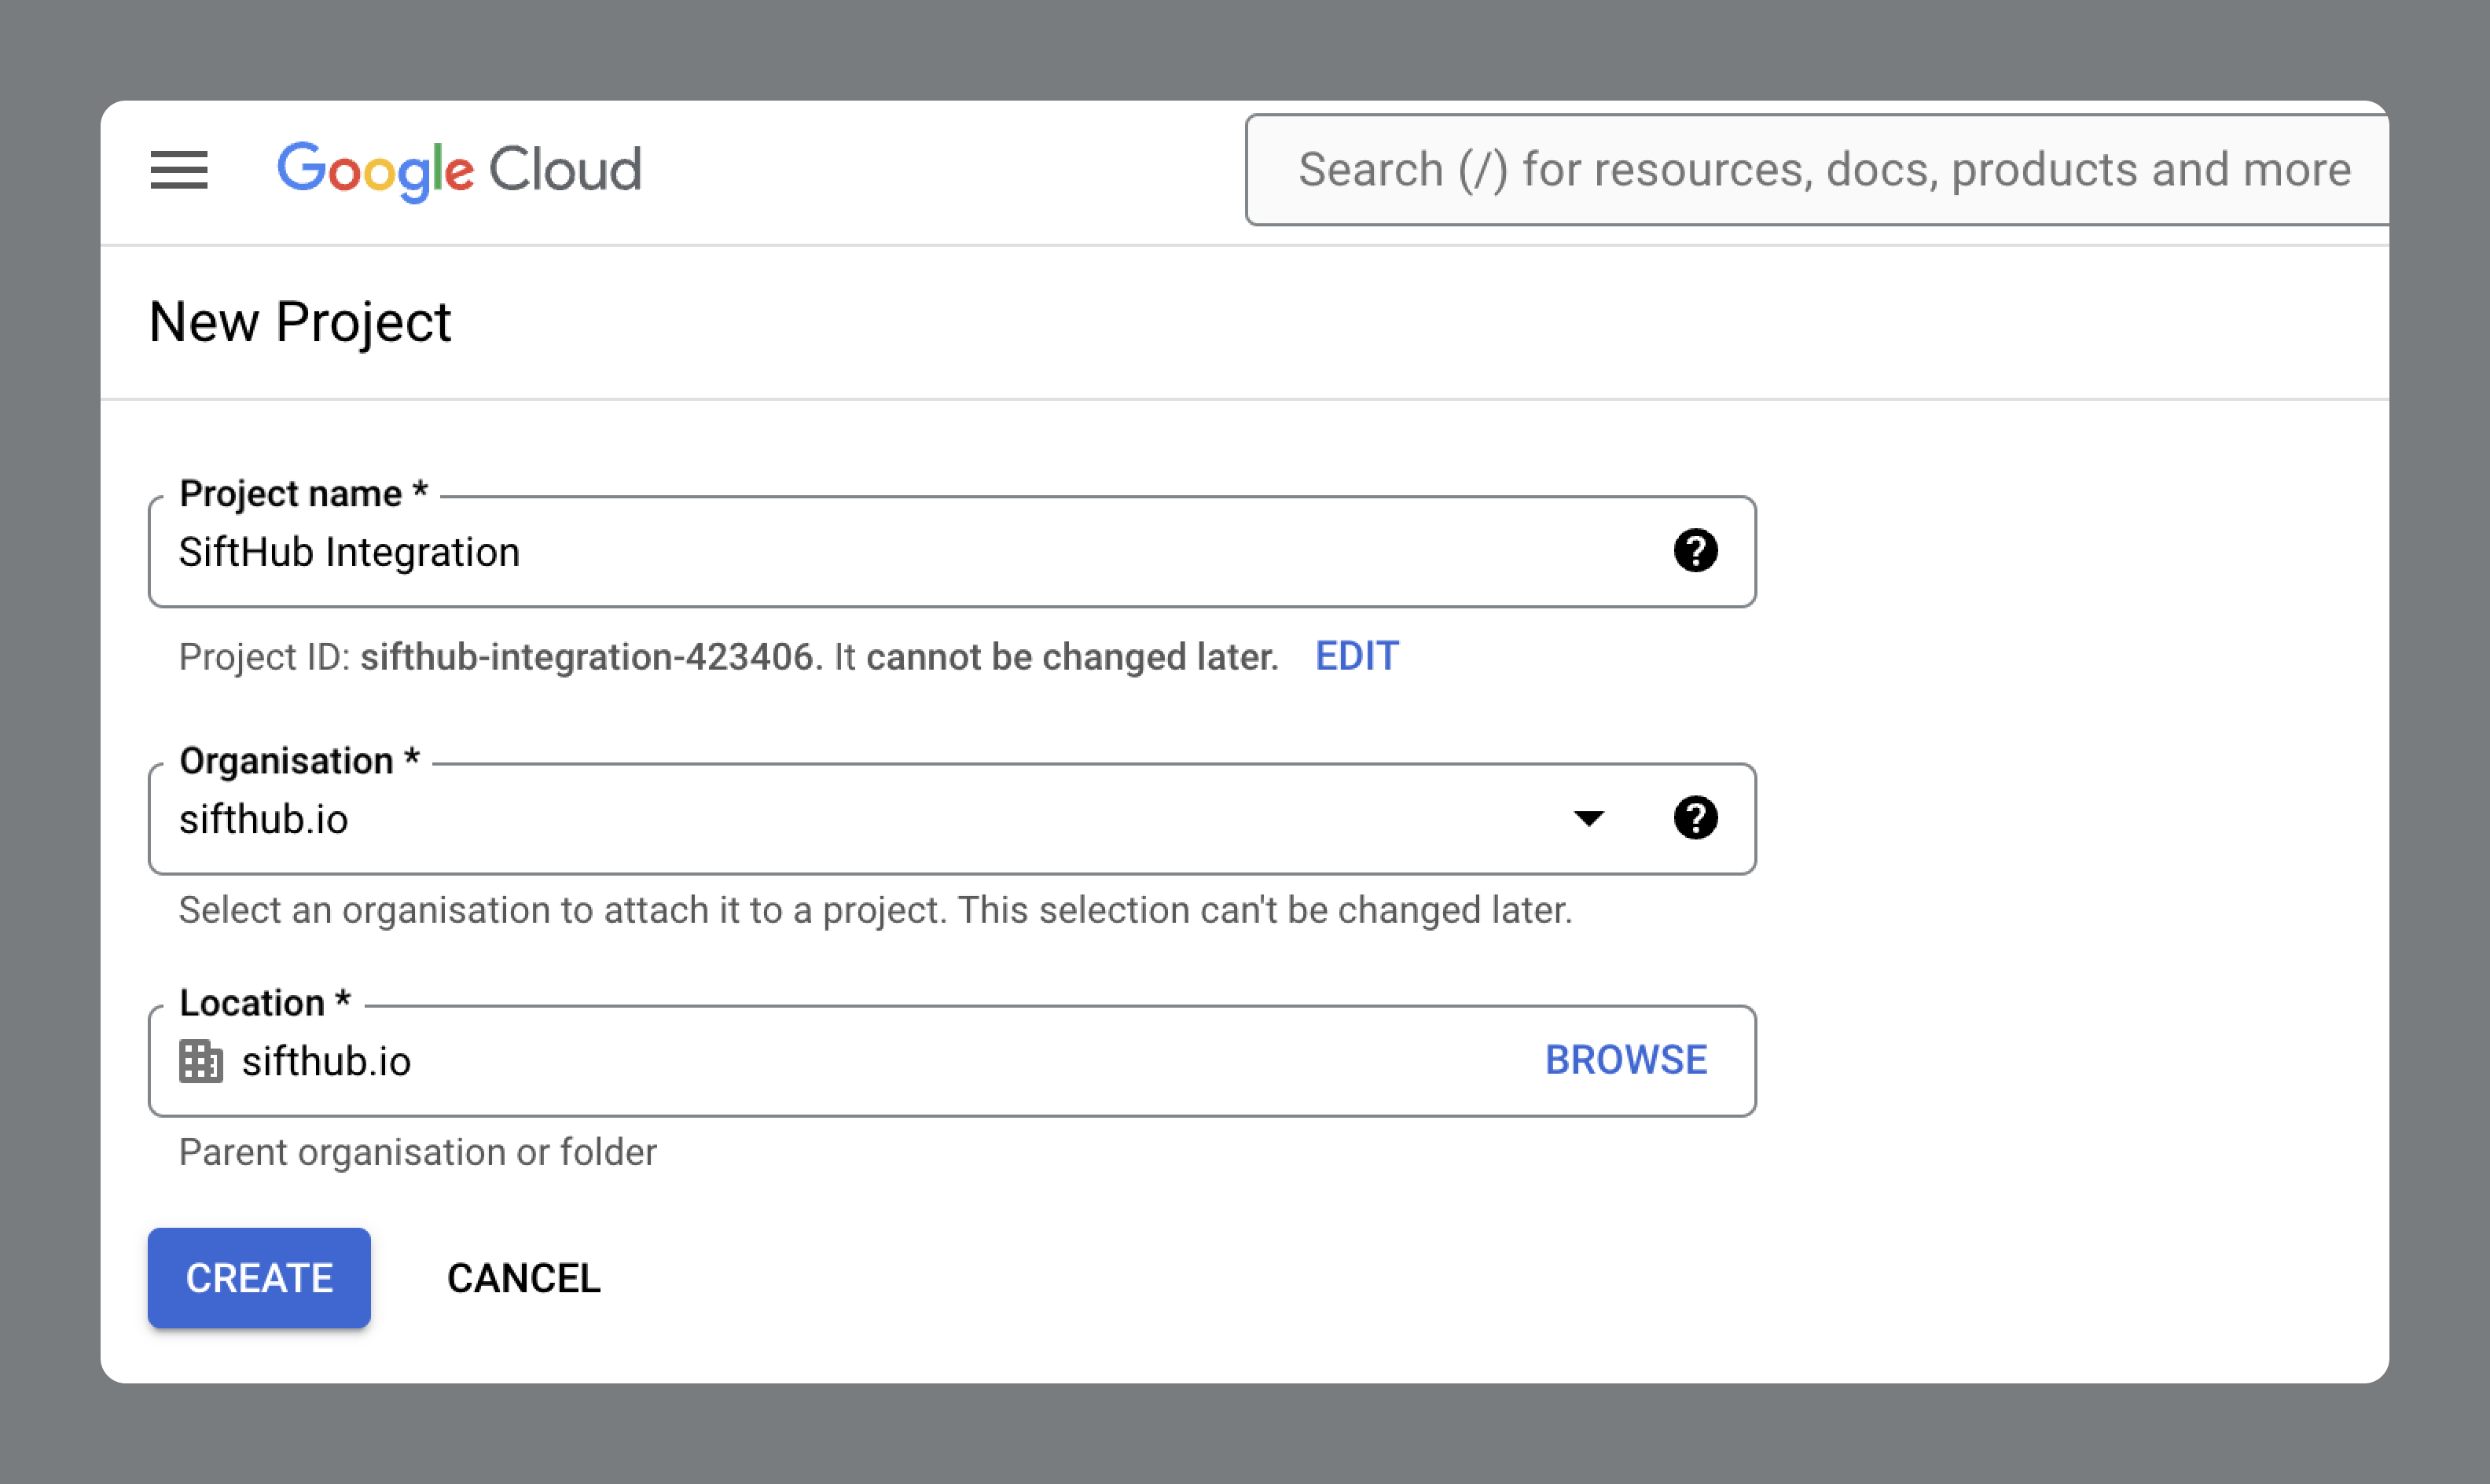The image size is (2490, 1484).
Task: Click the help icon beside Project name
Action: (x=1695, y=551)
